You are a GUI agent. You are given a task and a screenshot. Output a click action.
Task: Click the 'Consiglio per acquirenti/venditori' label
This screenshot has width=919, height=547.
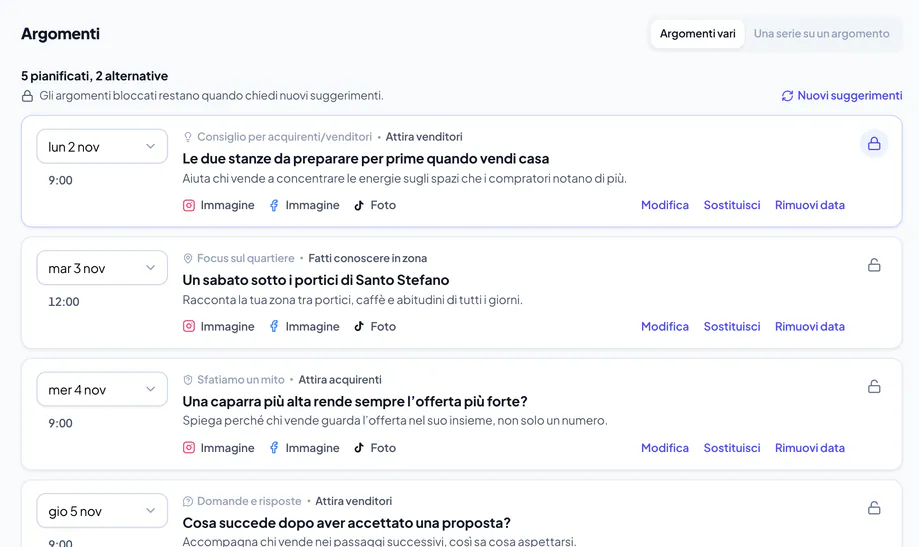click(284, 137)
